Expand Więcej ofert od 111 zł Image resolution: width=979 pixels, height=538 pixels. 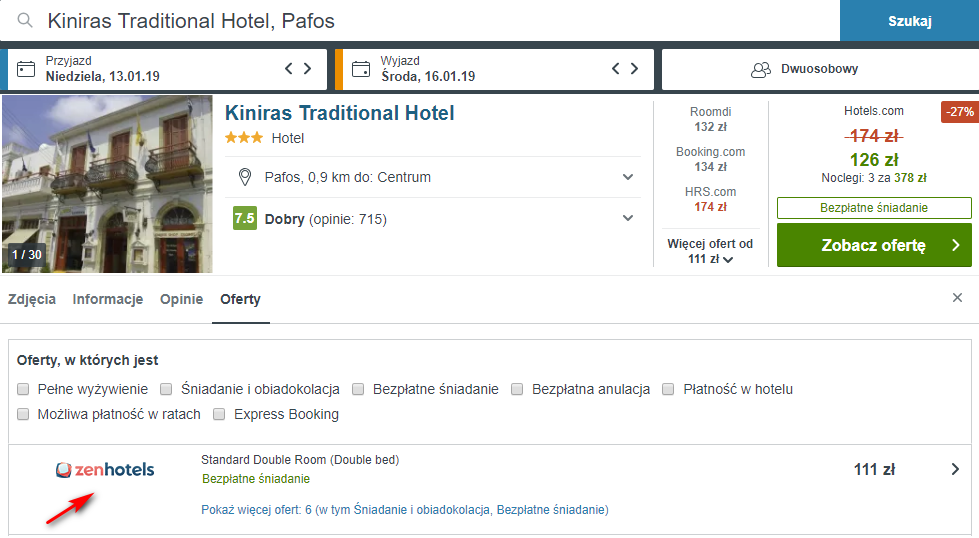pyautogui.click(x=711, y=252)
